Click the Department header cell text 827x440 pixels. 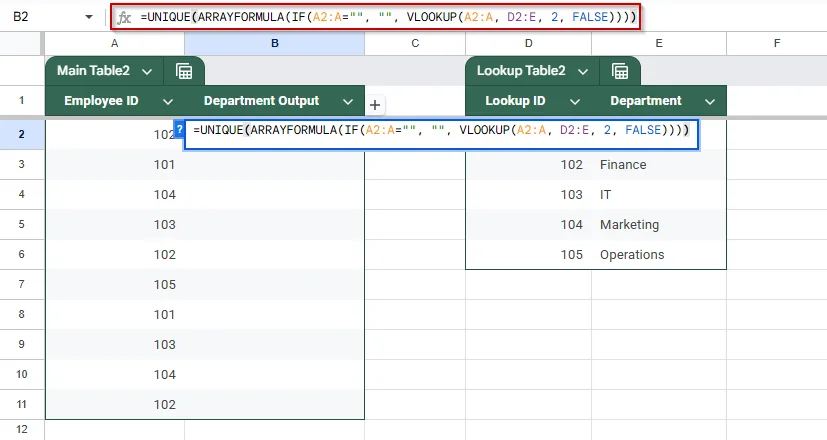[646, 101]
